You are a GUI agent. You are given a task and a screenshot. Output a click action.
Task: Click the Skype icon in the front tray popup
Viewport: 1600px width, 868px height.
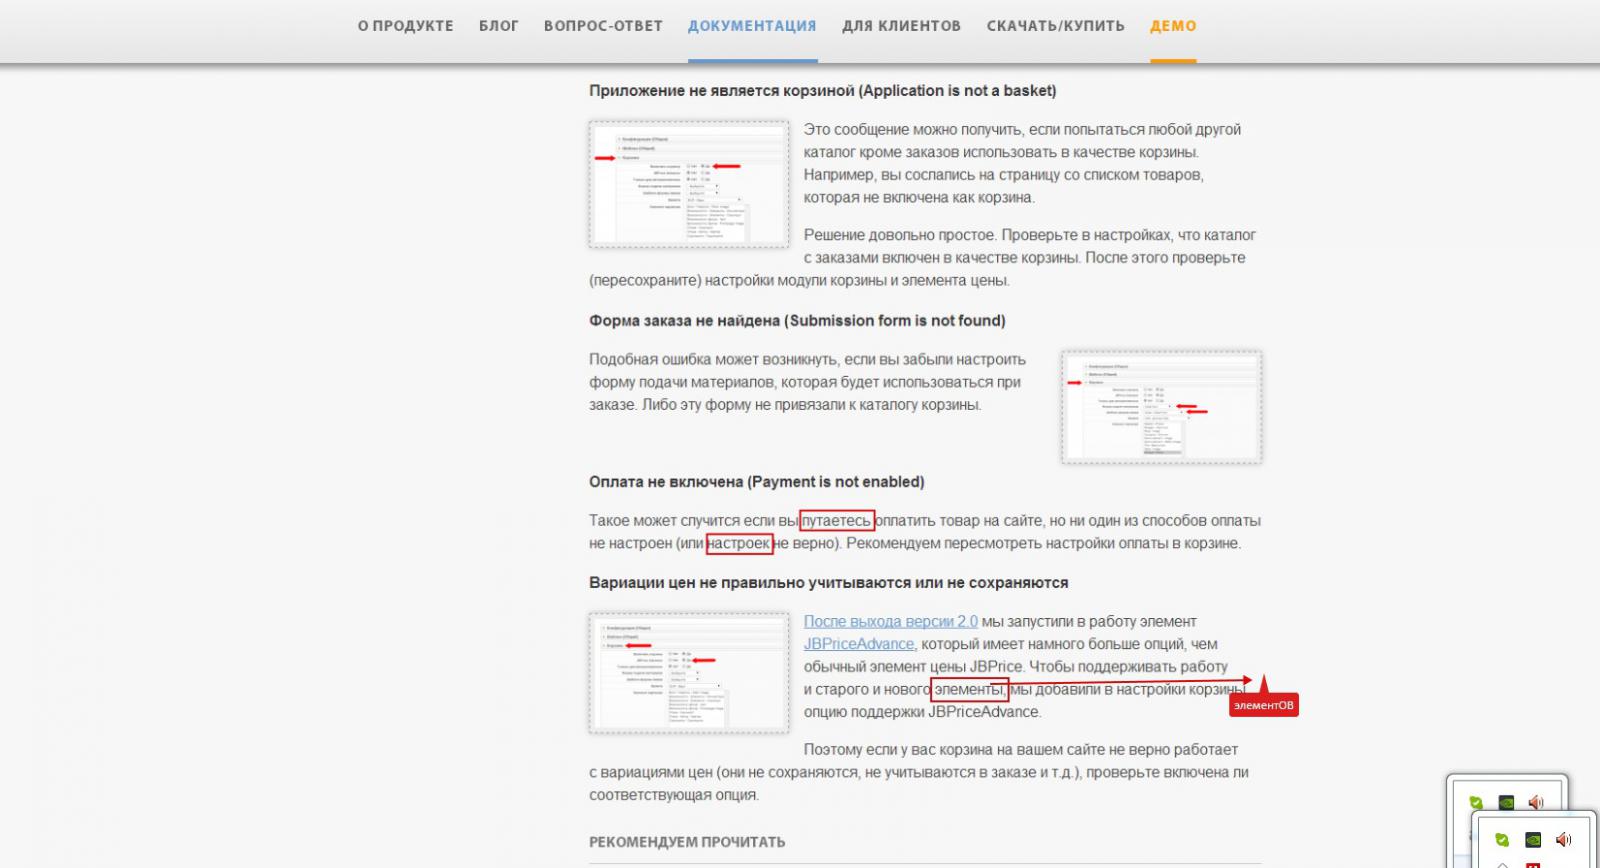pyautogui.click(x=1502, y=840)
